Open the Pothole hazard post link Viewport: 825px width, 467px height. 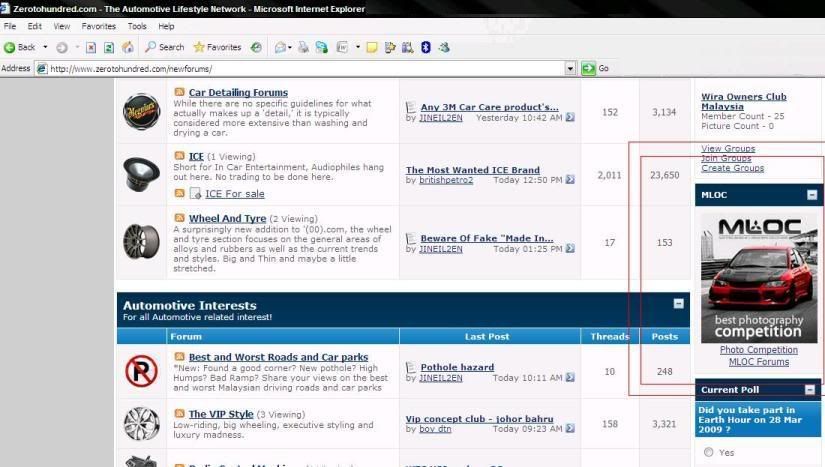[x=457, y=368]
